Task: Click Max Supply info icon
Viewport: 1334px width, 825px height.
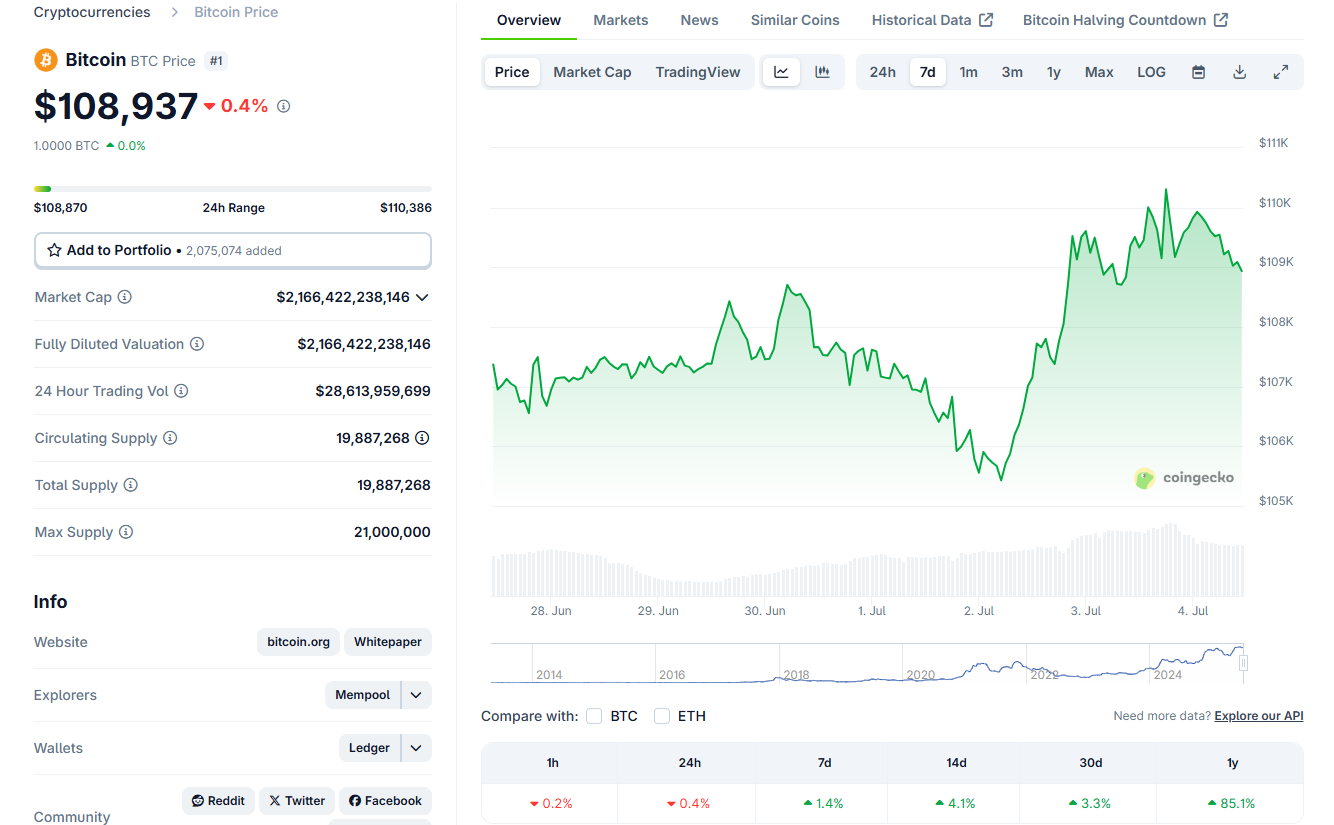Action: coord(126,532)
